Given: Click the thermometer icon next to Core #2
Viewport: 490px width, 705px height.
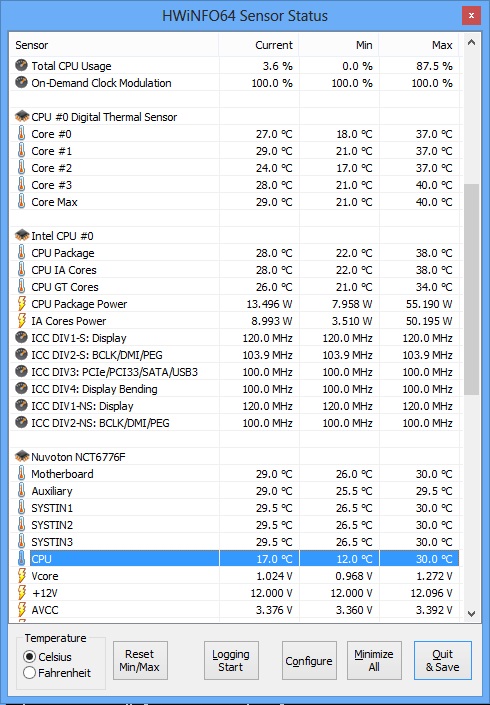Looking at the screenshot, I should click(x=21, y=168).
